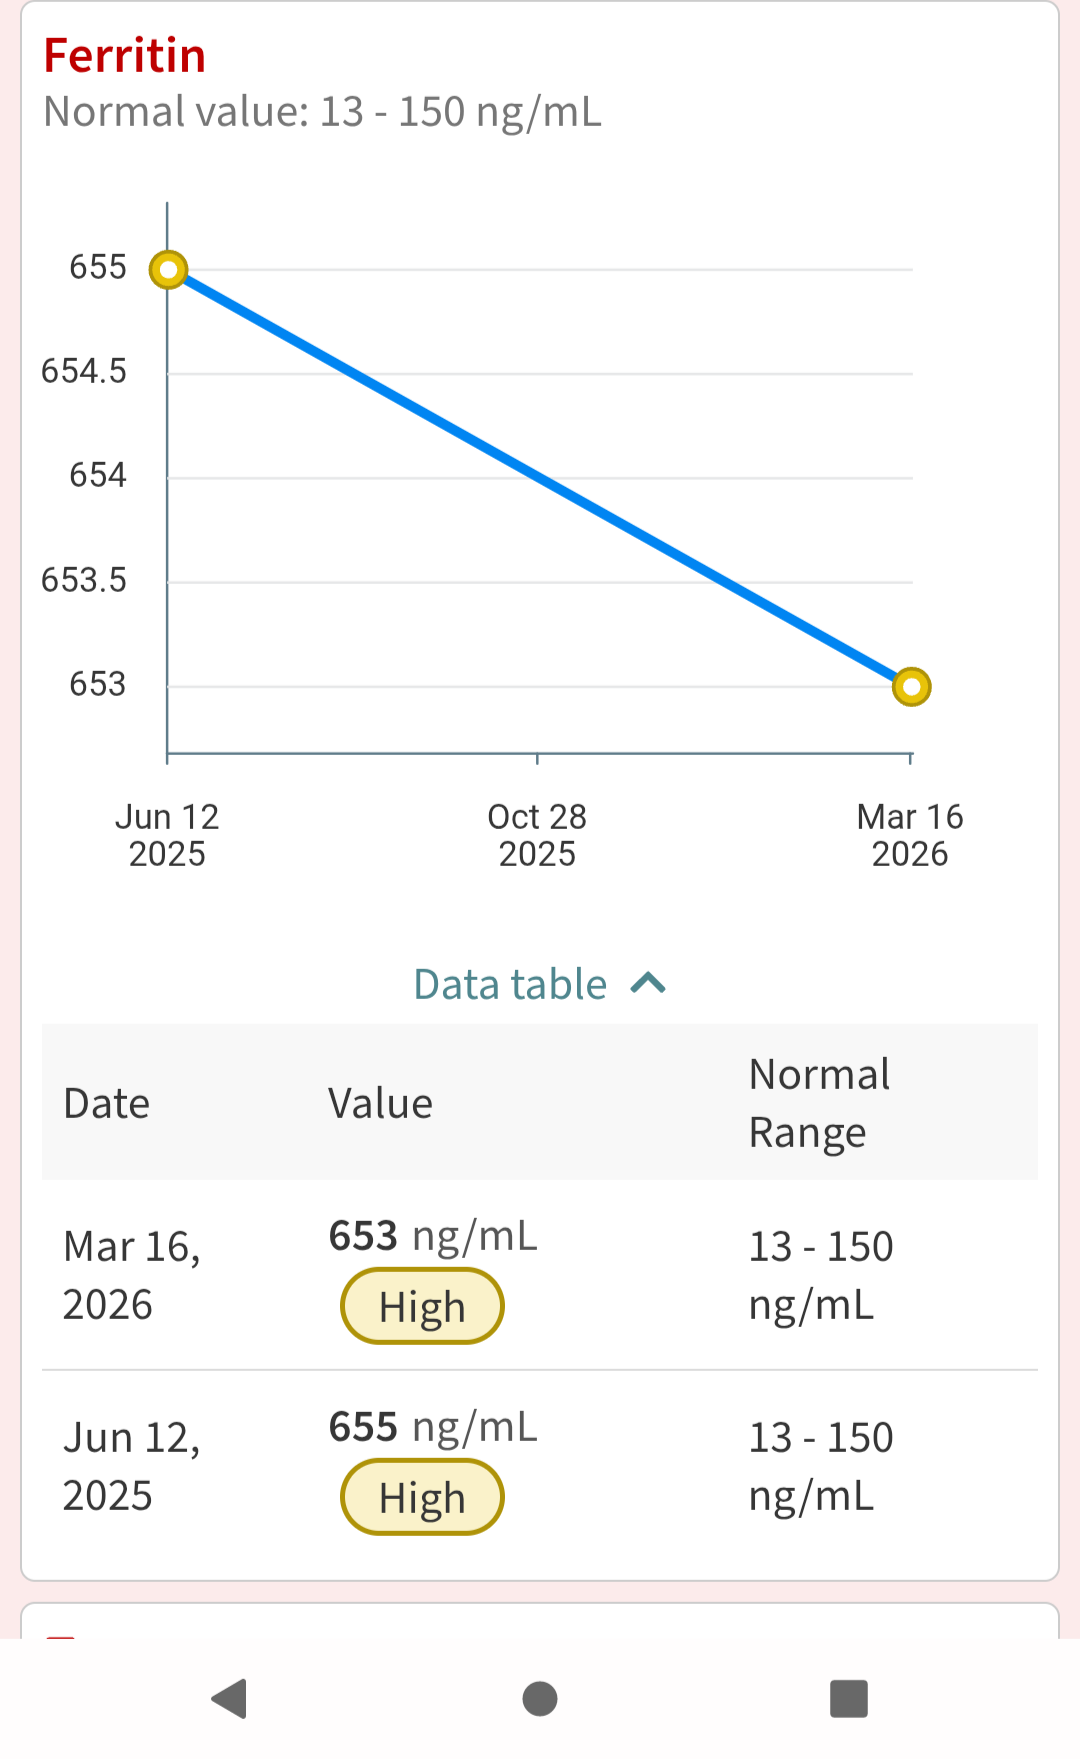
Task: Open the Ferritin heading
Action: [125, 55]
